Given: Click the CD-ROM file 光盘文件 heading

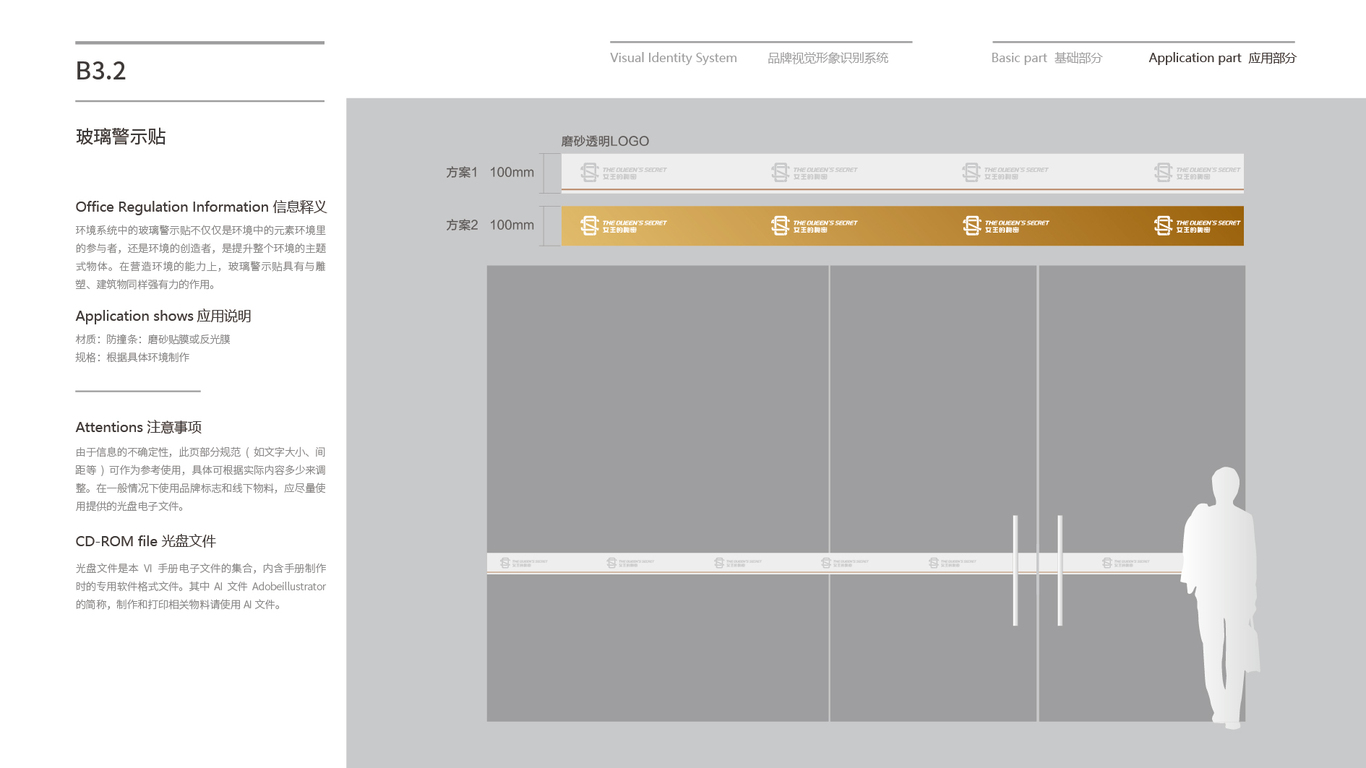Looking at the screenshot, I should coord(146,541).
